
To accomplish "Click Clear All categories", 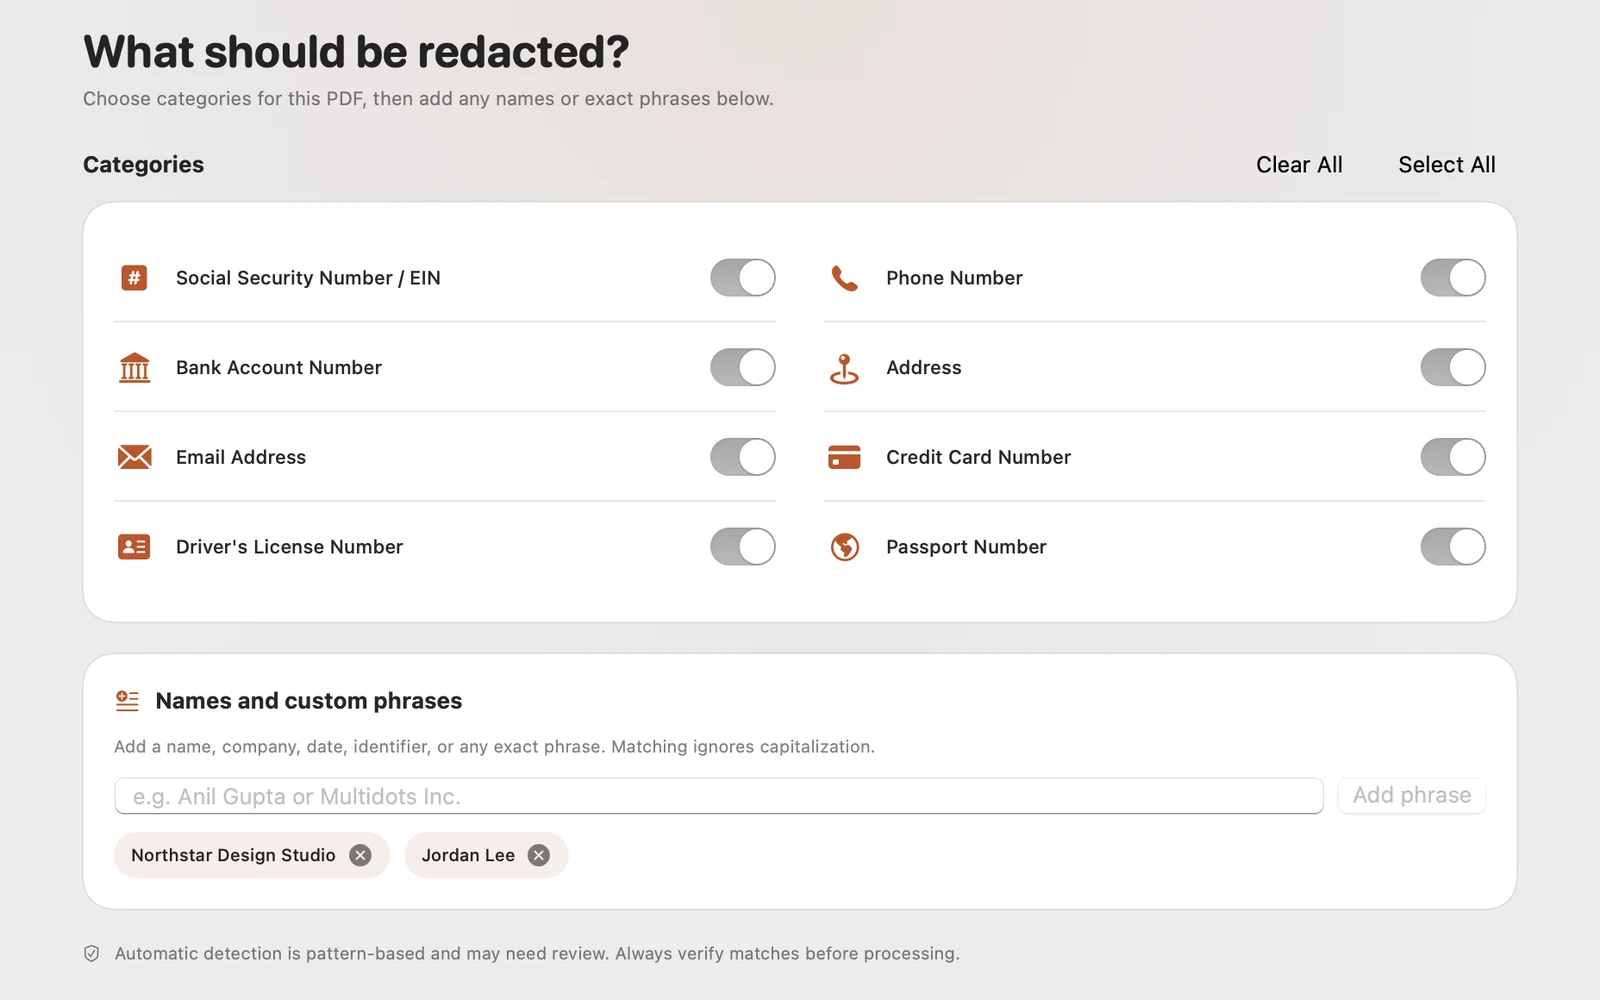I will pos(1299,165).
